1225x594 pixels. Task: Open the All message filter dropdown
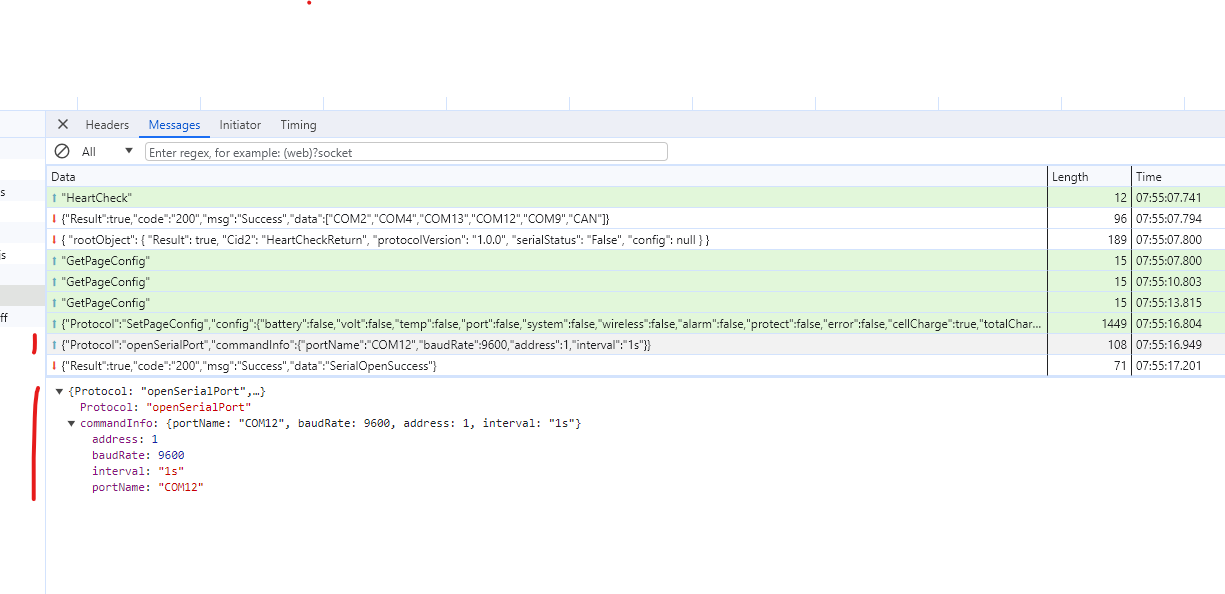[x=107, y=152]
